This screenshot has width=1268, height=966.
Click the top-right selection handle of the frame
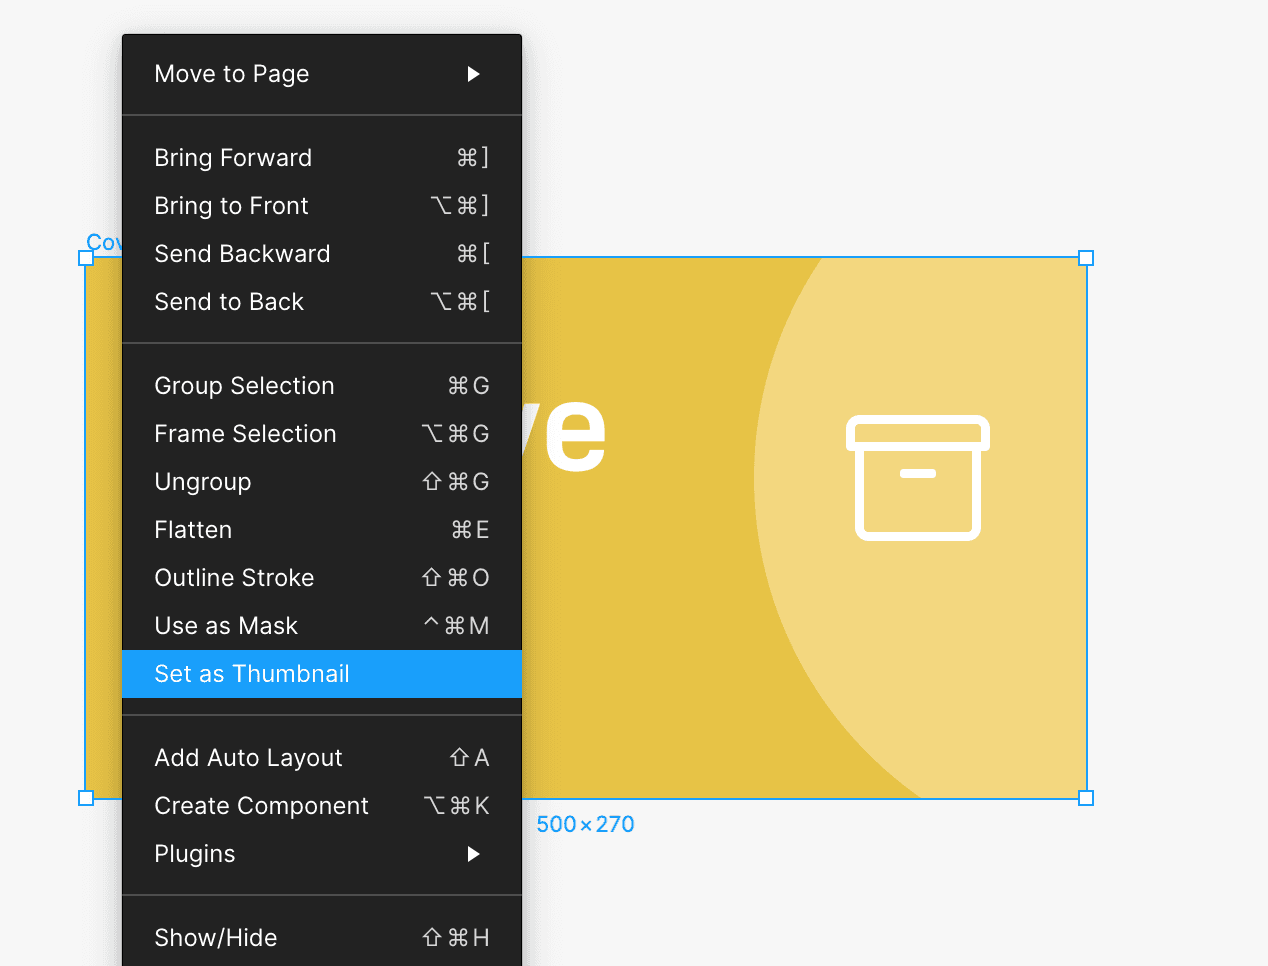[1086, 257]
